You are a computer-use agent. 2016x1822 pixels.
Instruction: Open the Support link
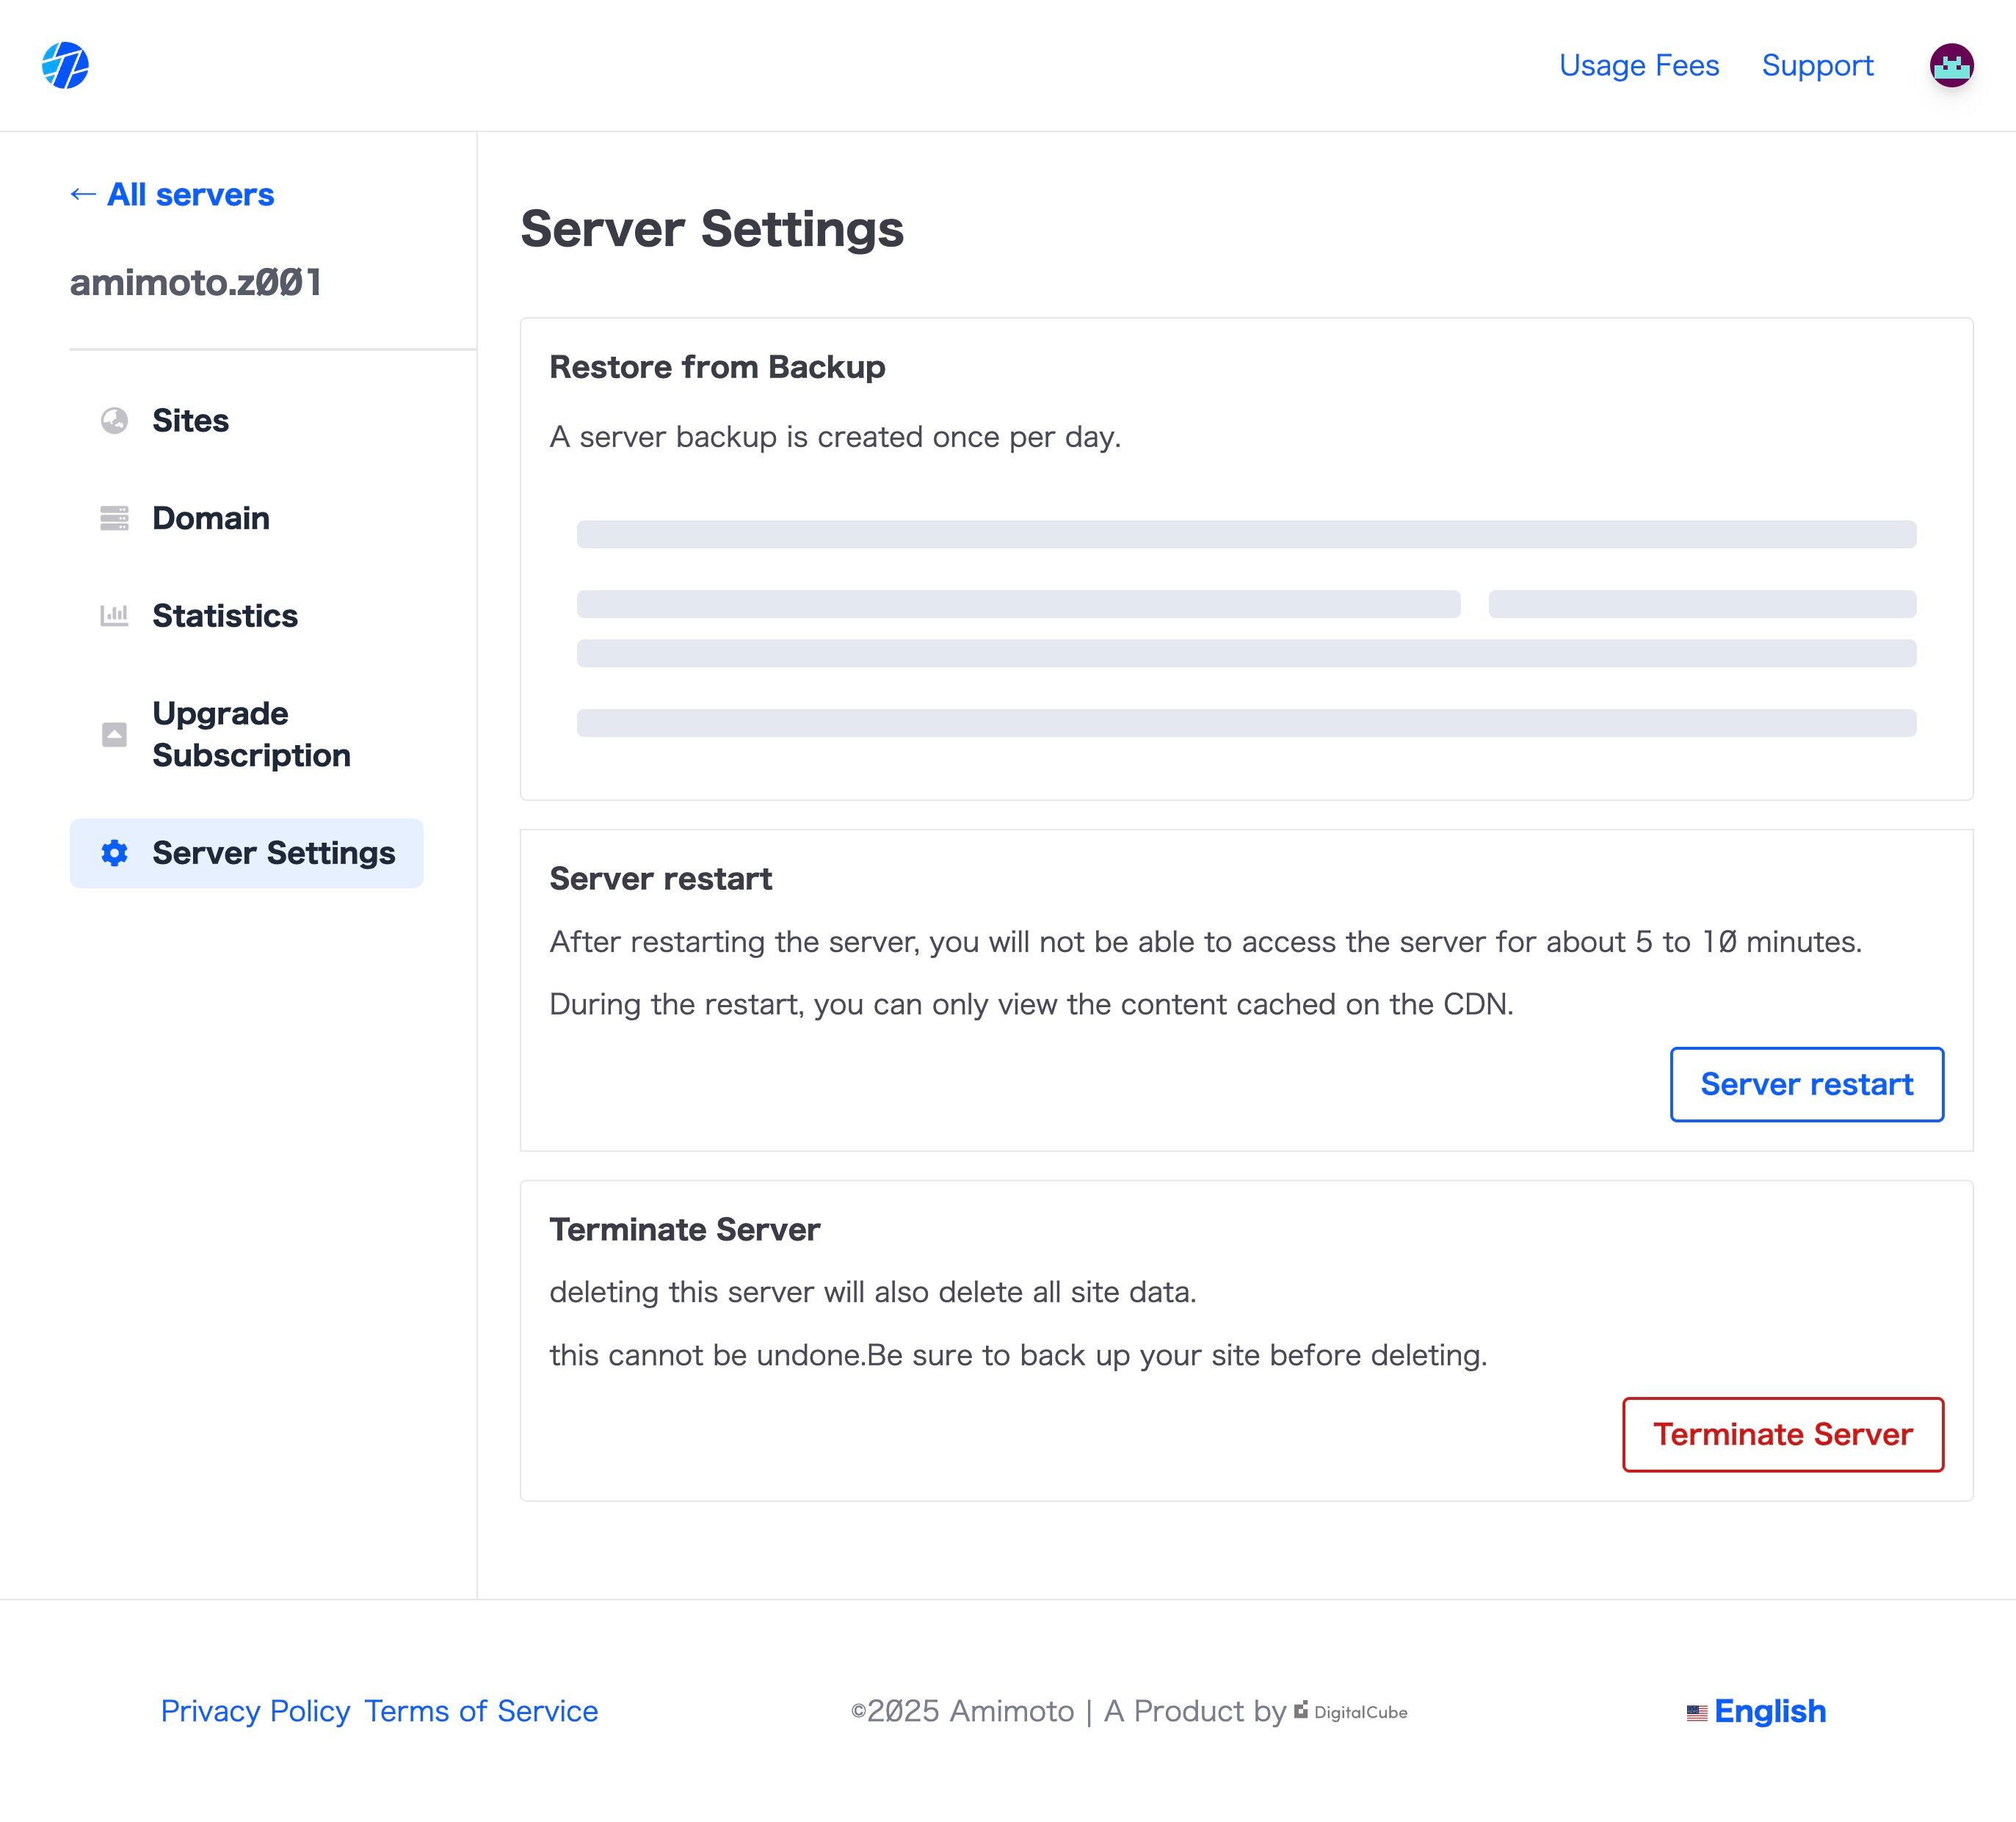[x=1817, y=66]
